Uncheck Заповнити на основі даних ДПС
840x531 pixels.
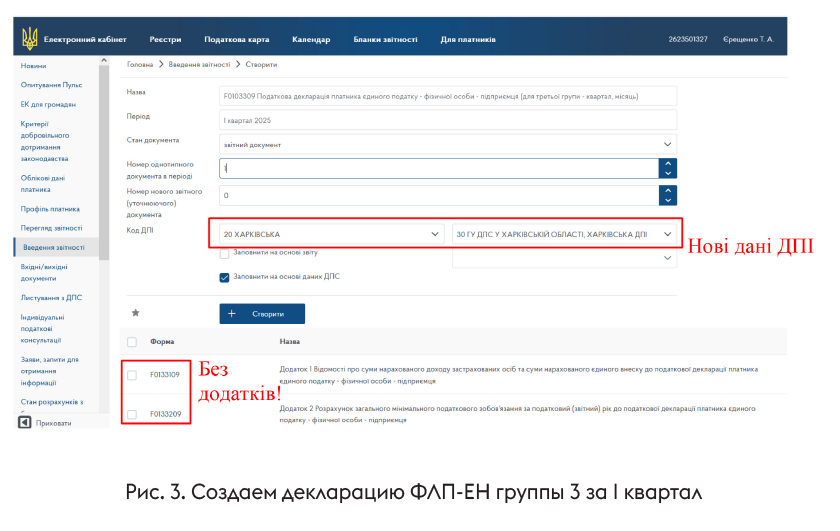tap(224, 277)
